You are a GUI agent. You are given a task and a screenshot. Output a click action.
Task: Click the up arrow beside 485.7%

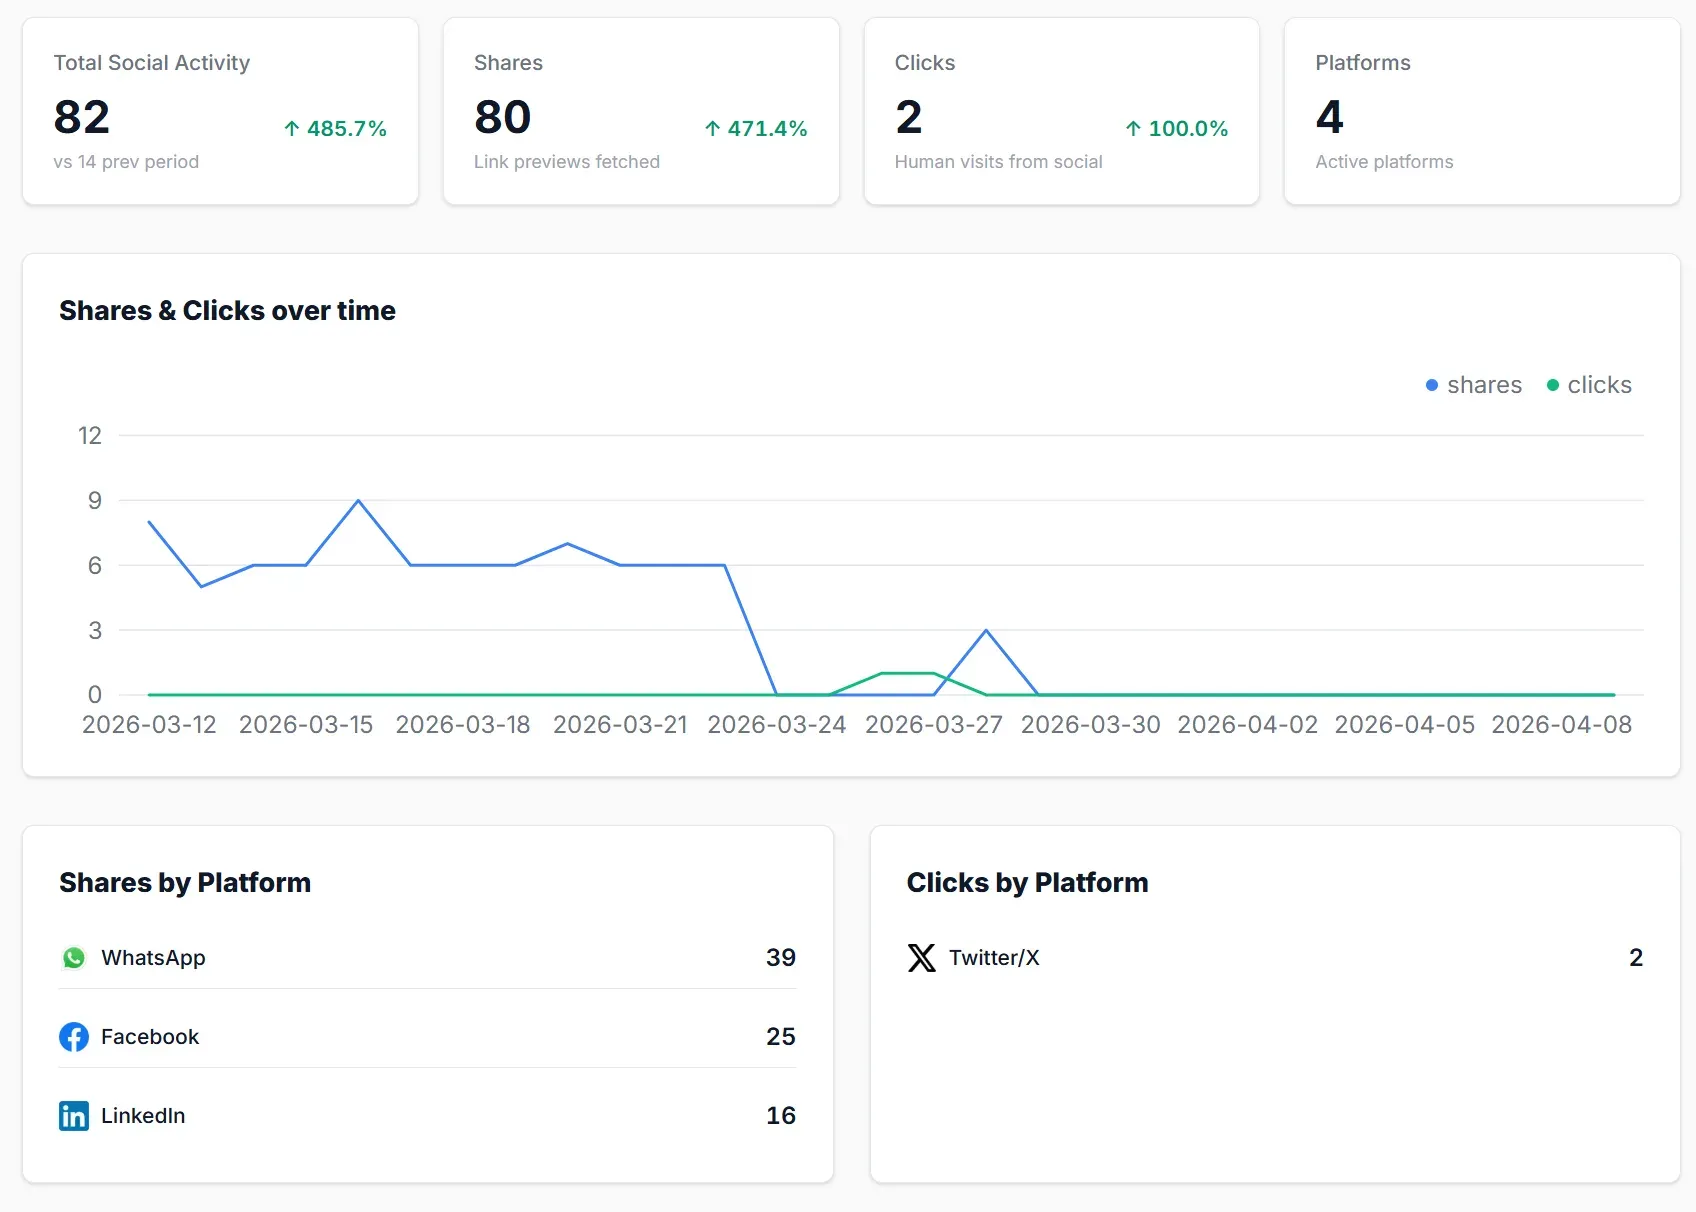point(292,128)
